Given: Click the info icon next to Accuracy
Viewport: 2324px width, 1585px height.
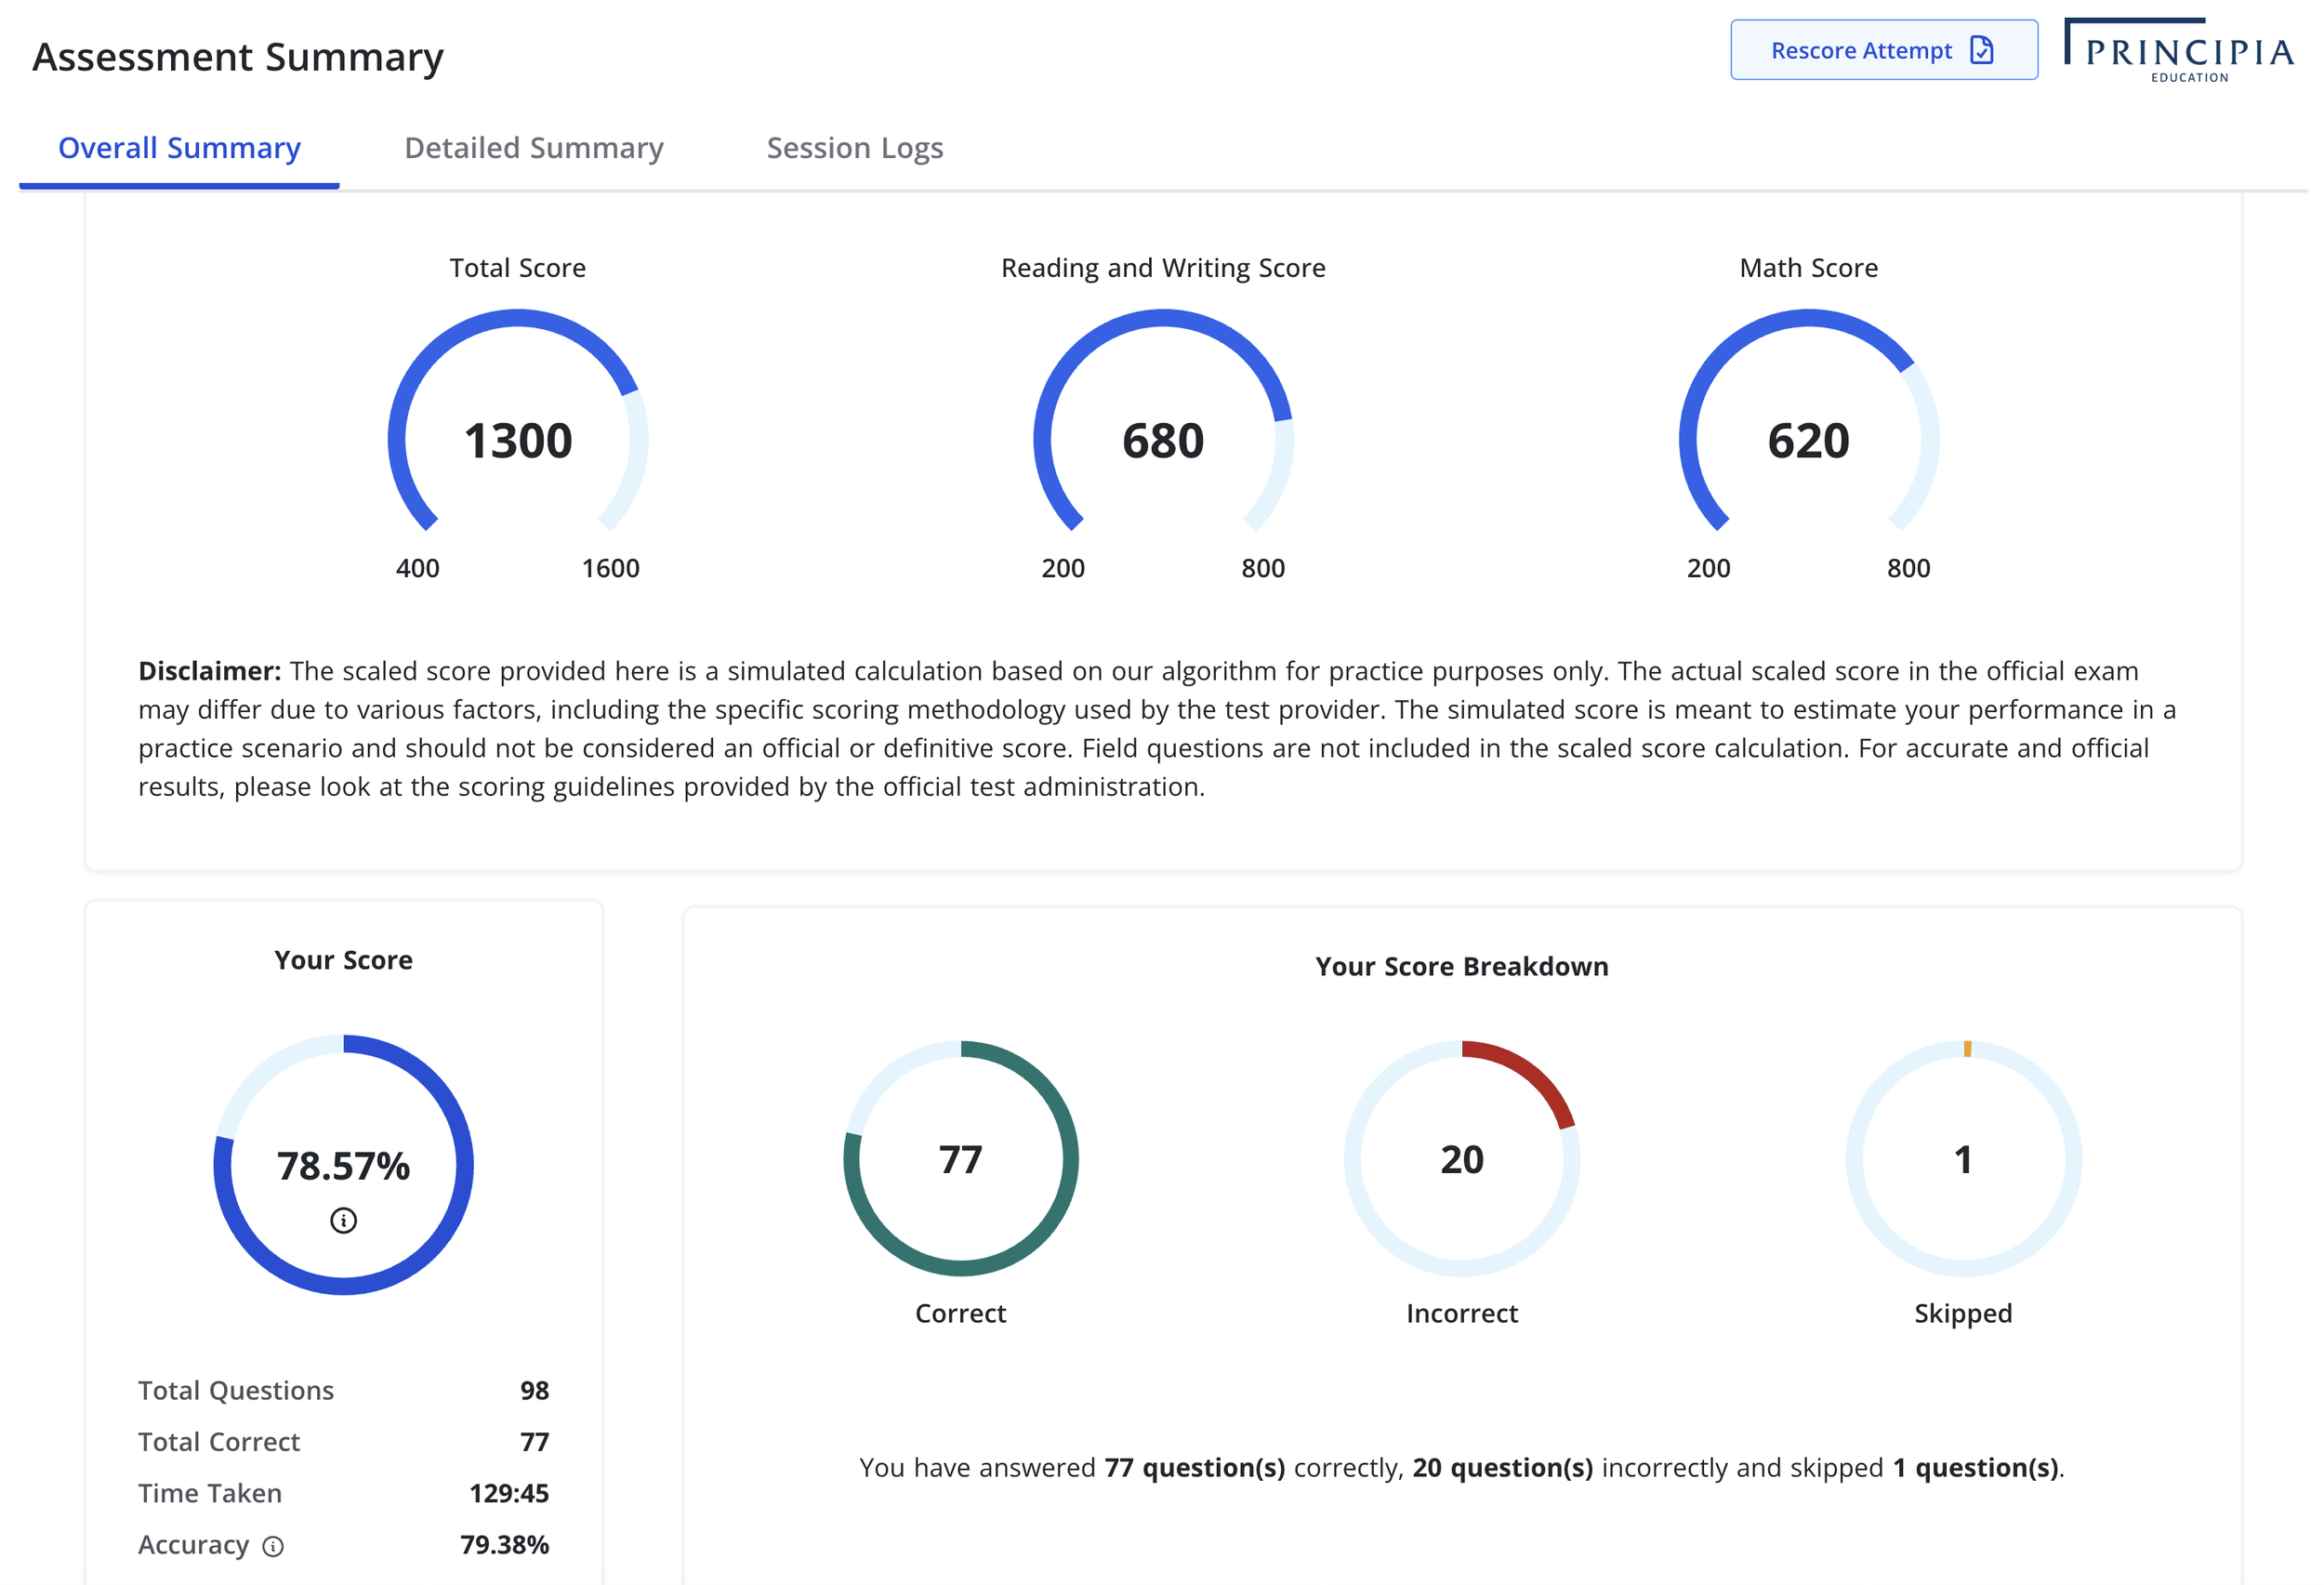Looking at the screenshot, I should [x=273, y=1545].
